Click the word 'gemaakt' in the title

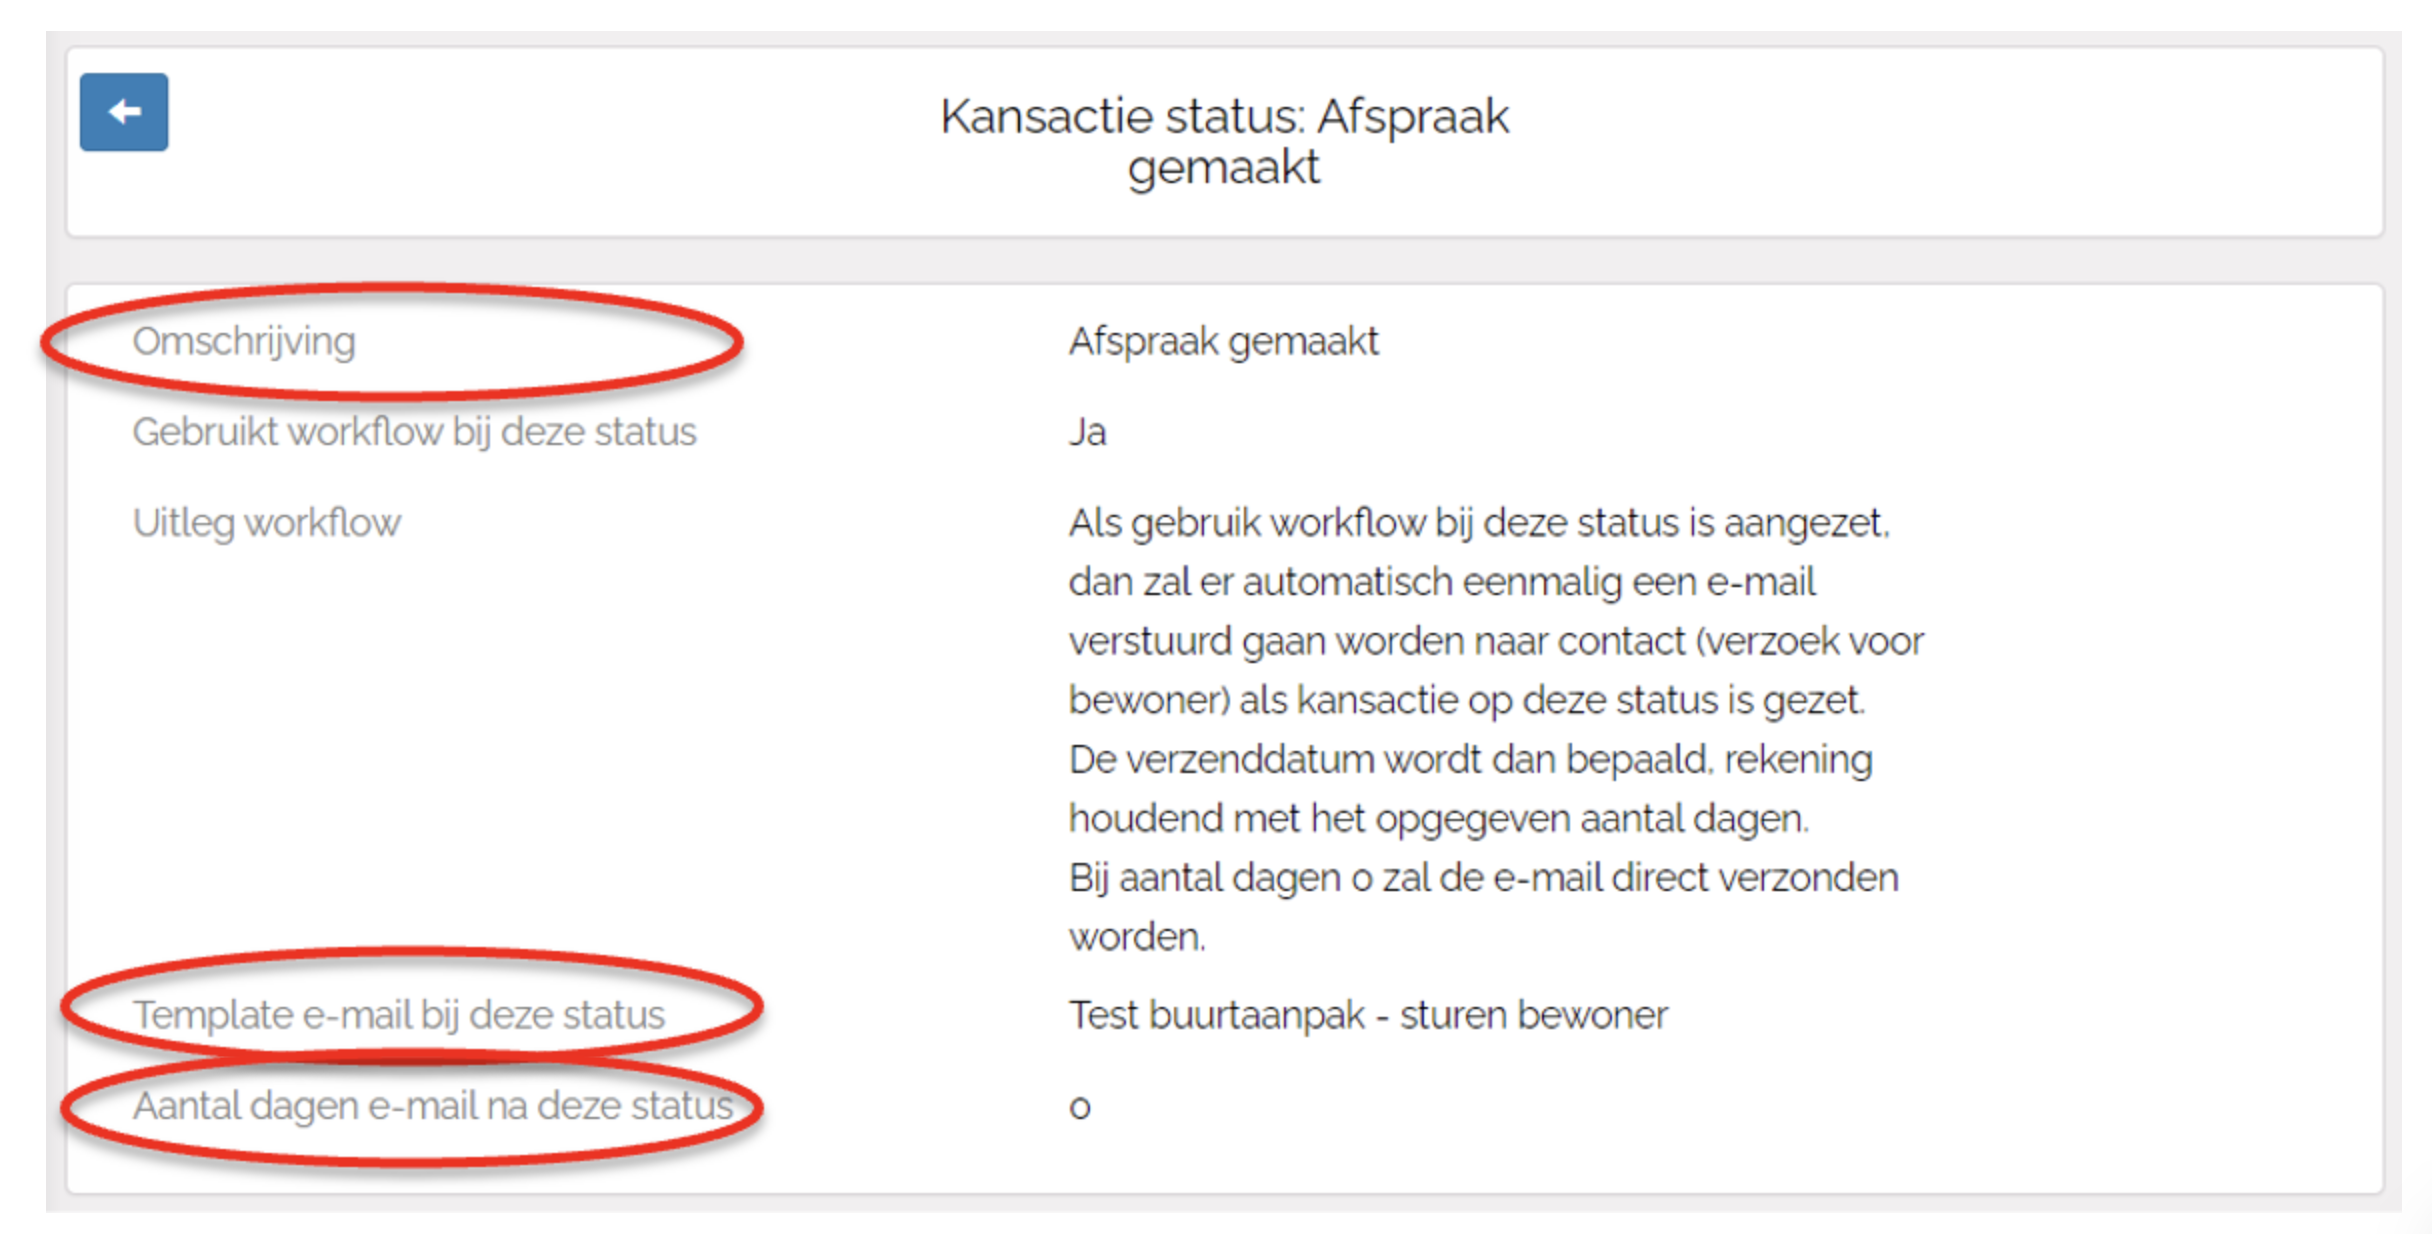click(1223, 167)
